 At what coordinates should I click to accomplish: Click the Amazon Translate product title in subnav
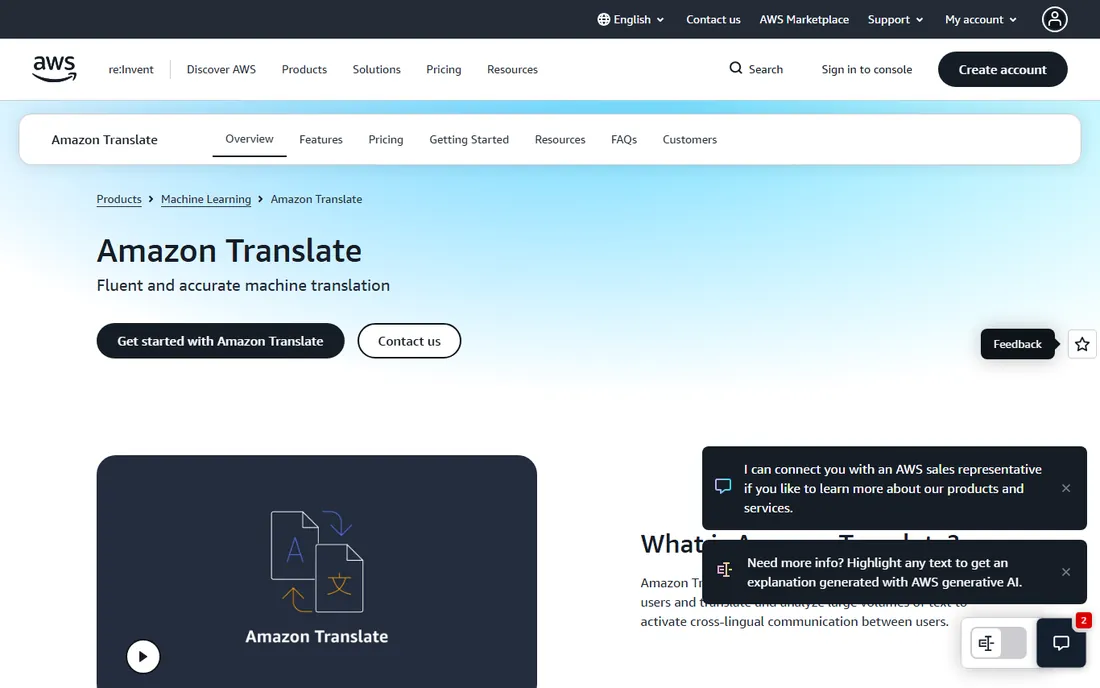(x=105, y=139)
